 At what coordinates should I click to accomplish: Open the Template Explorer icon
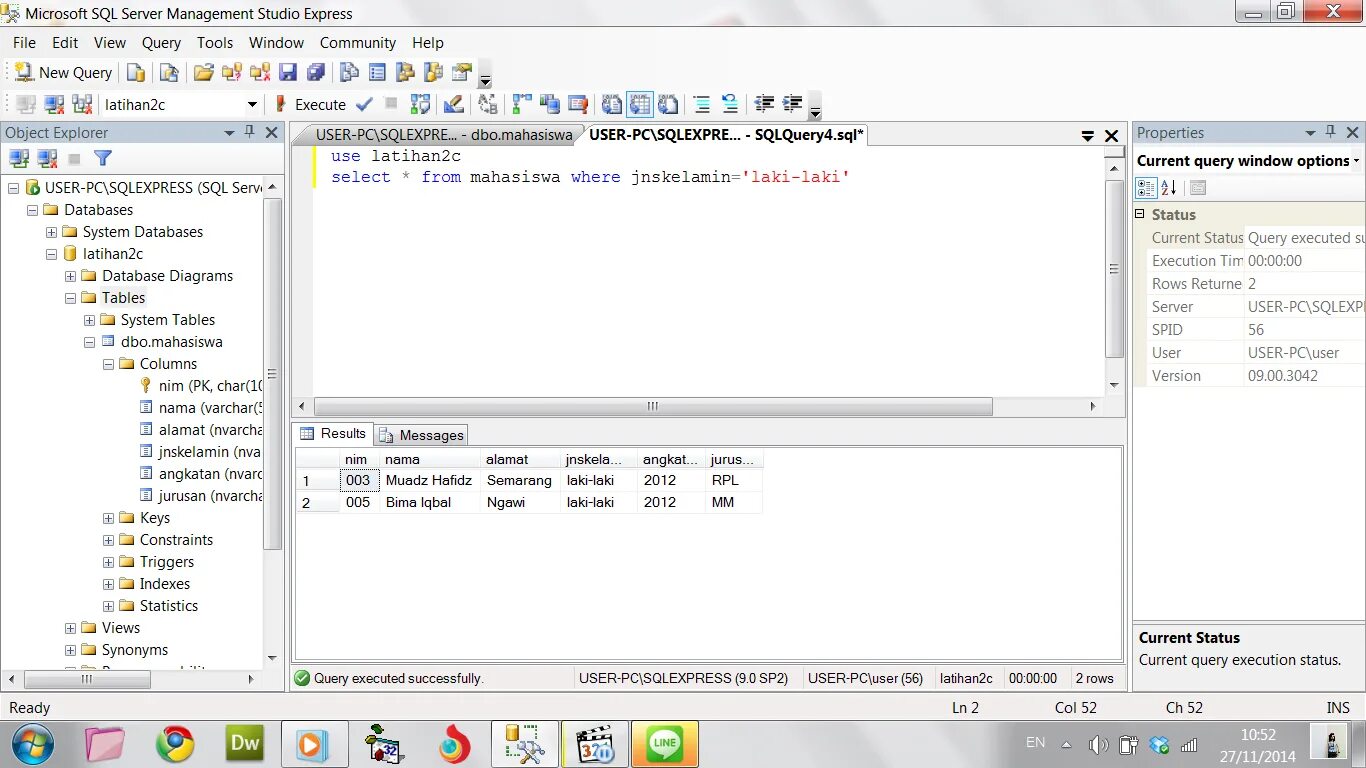pyautogui.click(x=433, y=72)
